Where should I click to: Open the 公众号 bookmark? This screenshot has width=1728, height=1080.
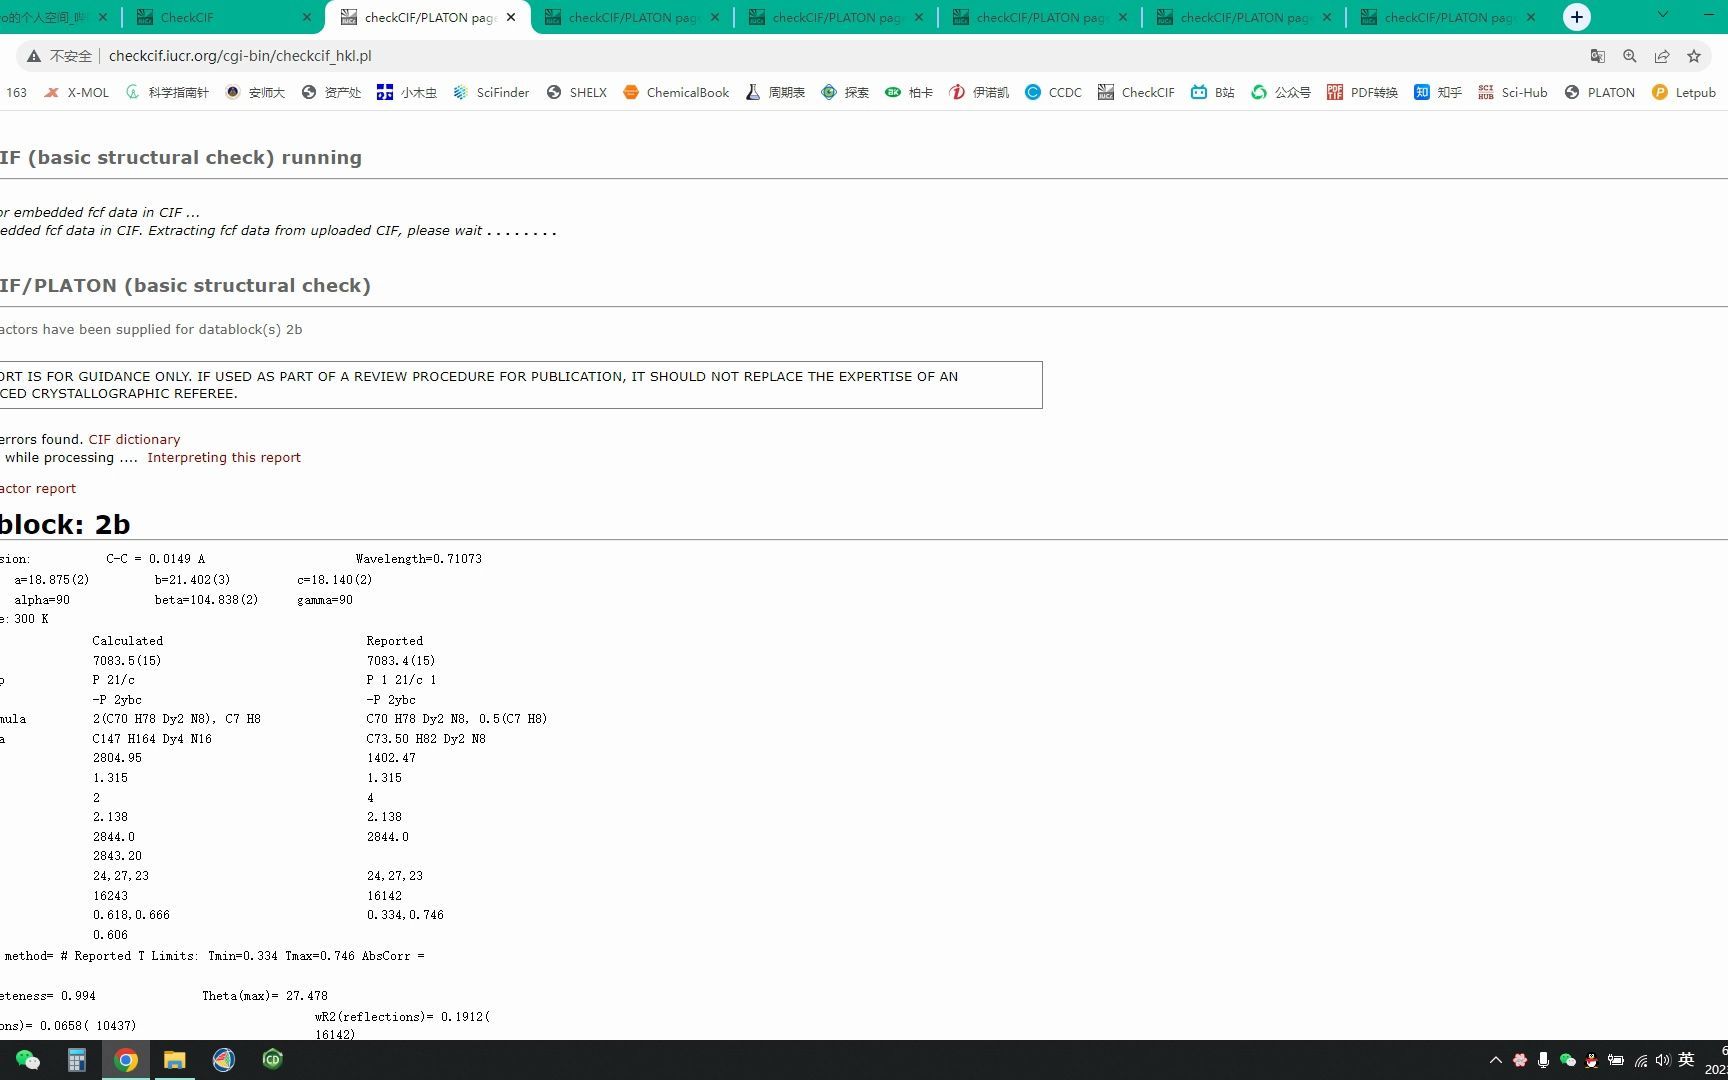1281,92
